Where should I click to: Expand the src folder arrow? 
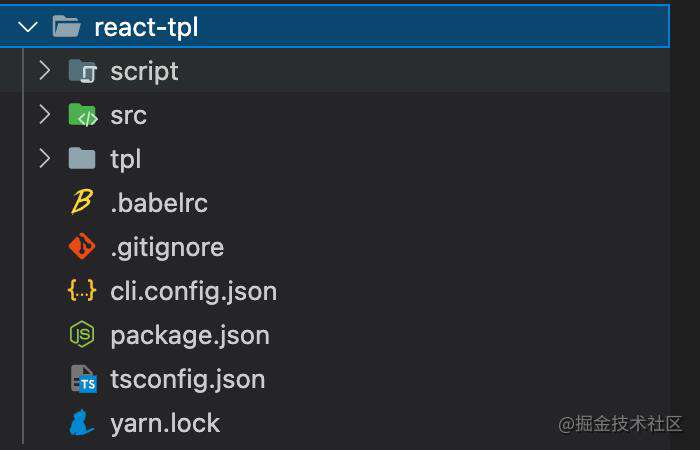(x=45, y=115)
